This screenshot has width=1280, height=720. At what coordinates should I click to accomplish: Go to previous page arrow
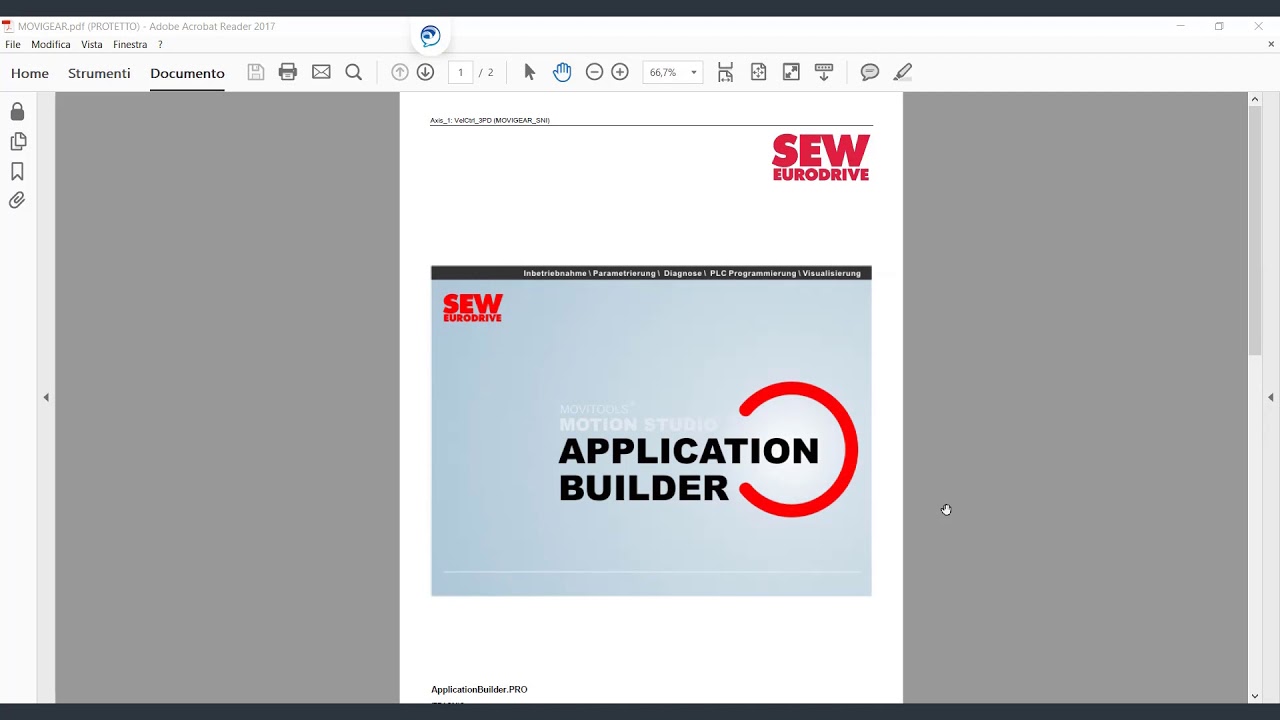pos(399,72)
